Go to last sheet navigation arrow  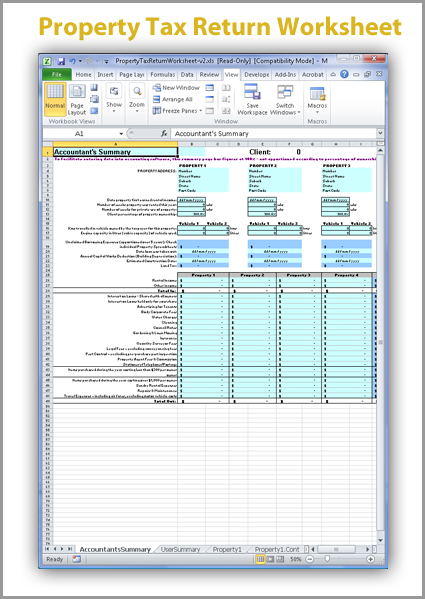(x=70, y=549)
